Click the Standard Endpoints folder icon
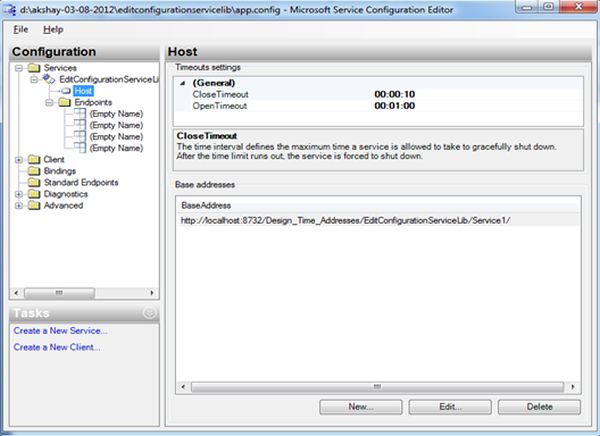The image size is (600, 436). (x=34, y=182)
